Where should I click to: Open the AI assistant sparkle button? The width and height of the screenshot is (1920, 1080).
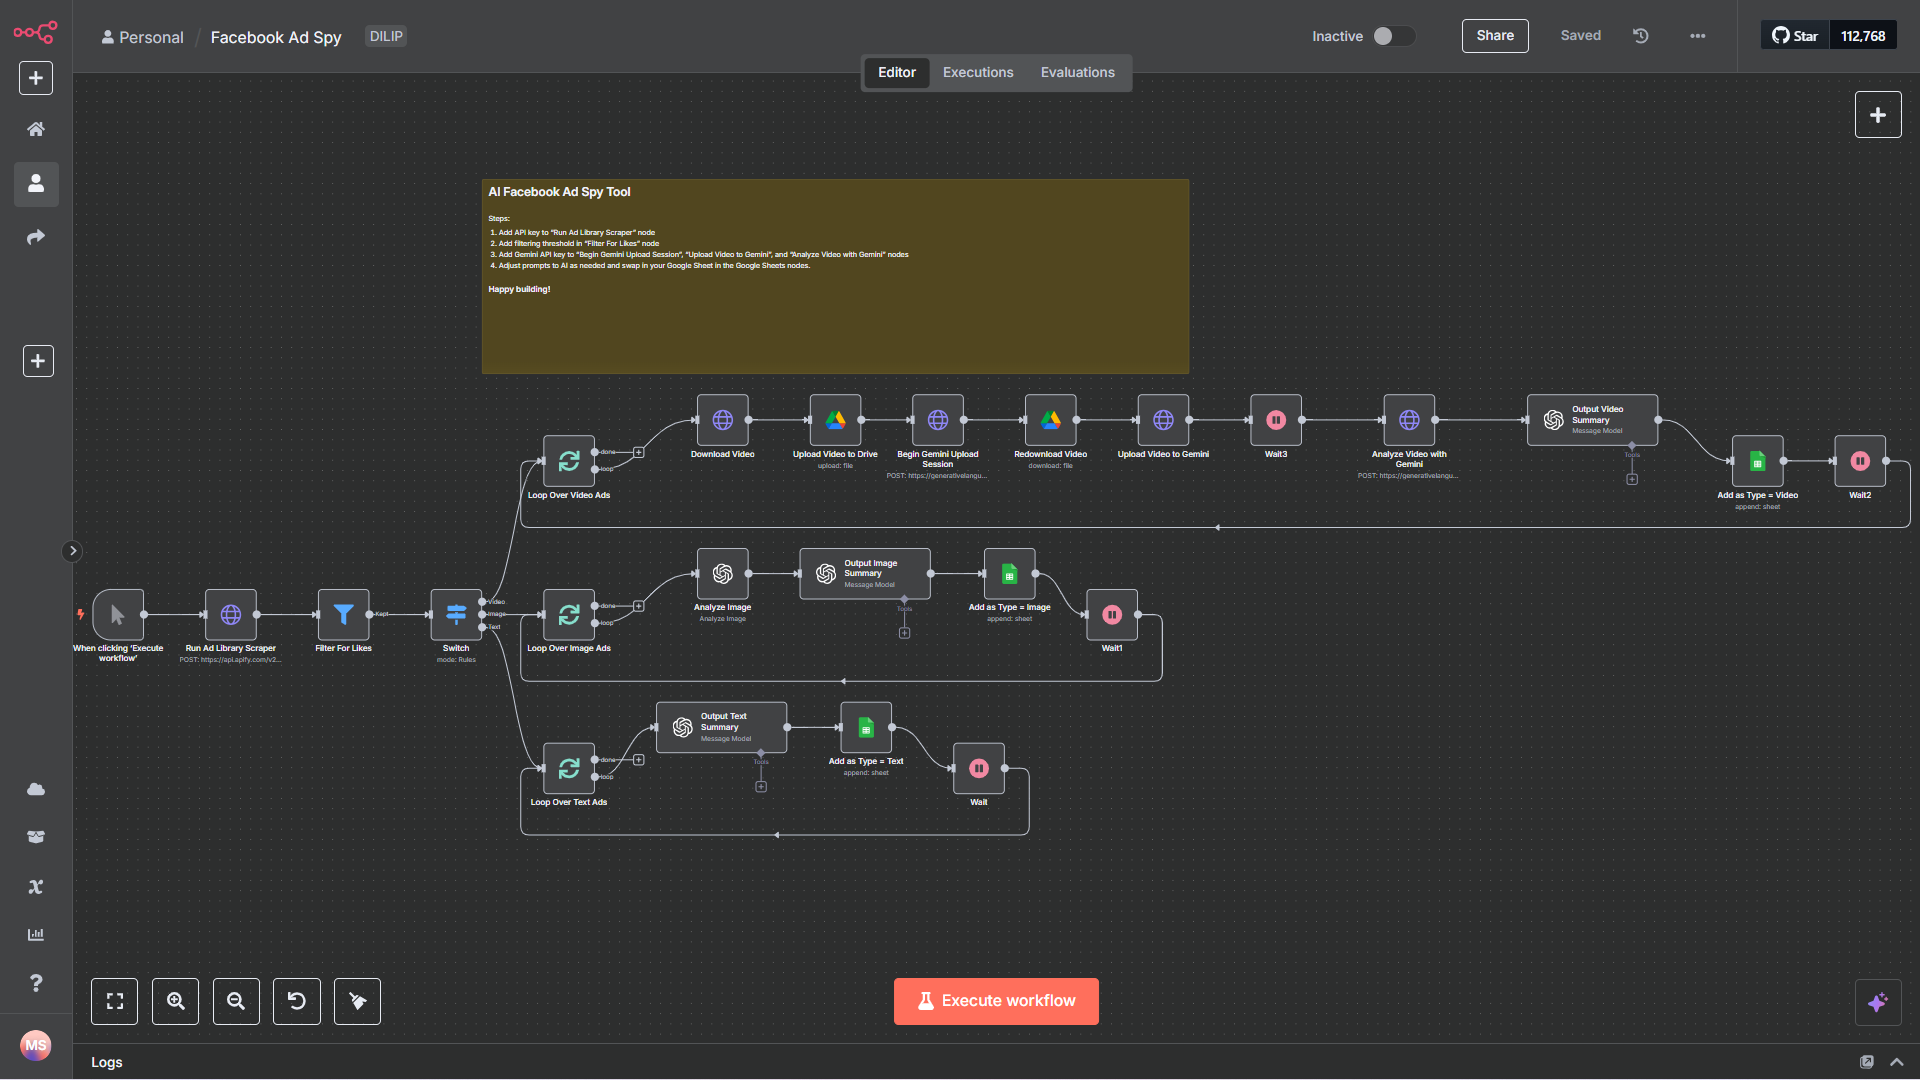coord(1877,1002)
